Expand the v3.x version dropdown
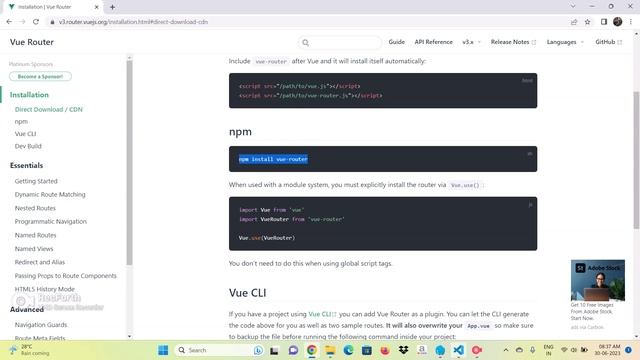This screenshot has height=360, width=640. (471, 42)
